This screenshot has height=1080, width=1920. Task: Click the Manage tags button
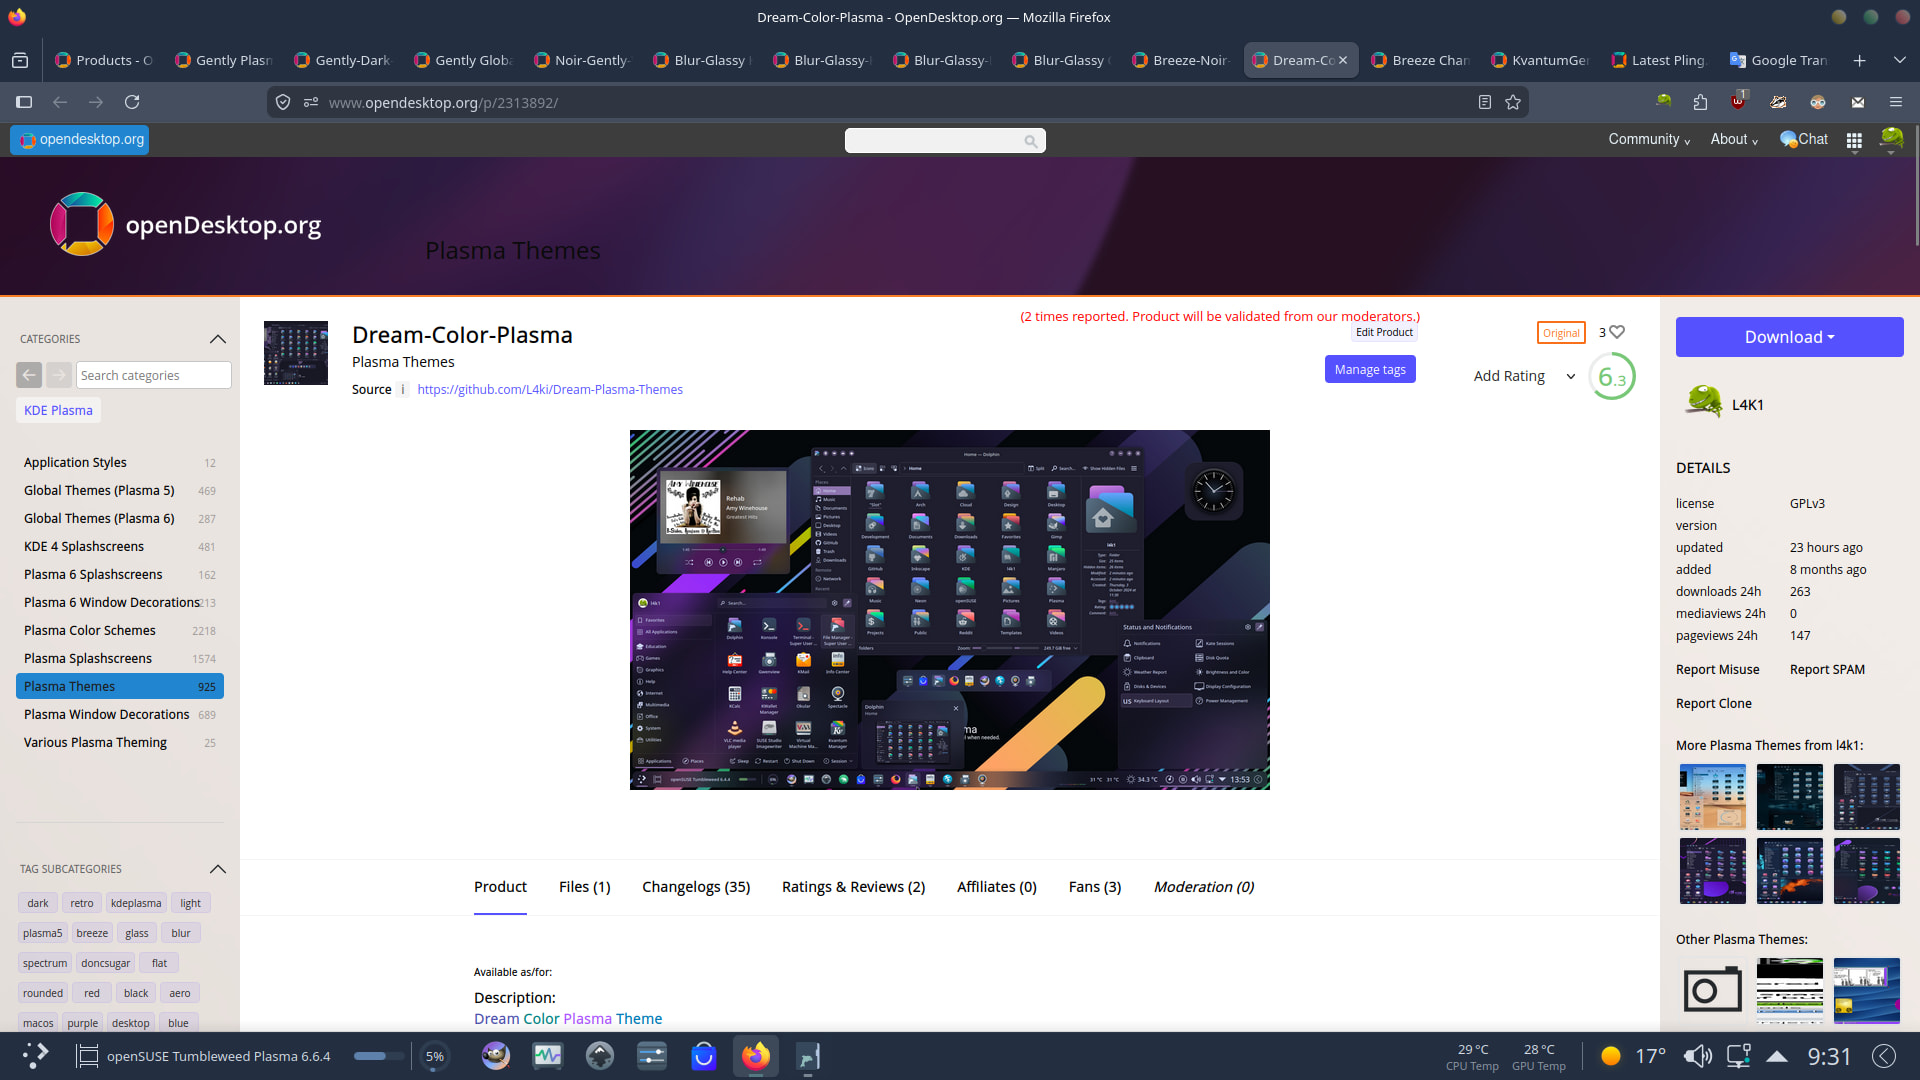coord(1369,370)
